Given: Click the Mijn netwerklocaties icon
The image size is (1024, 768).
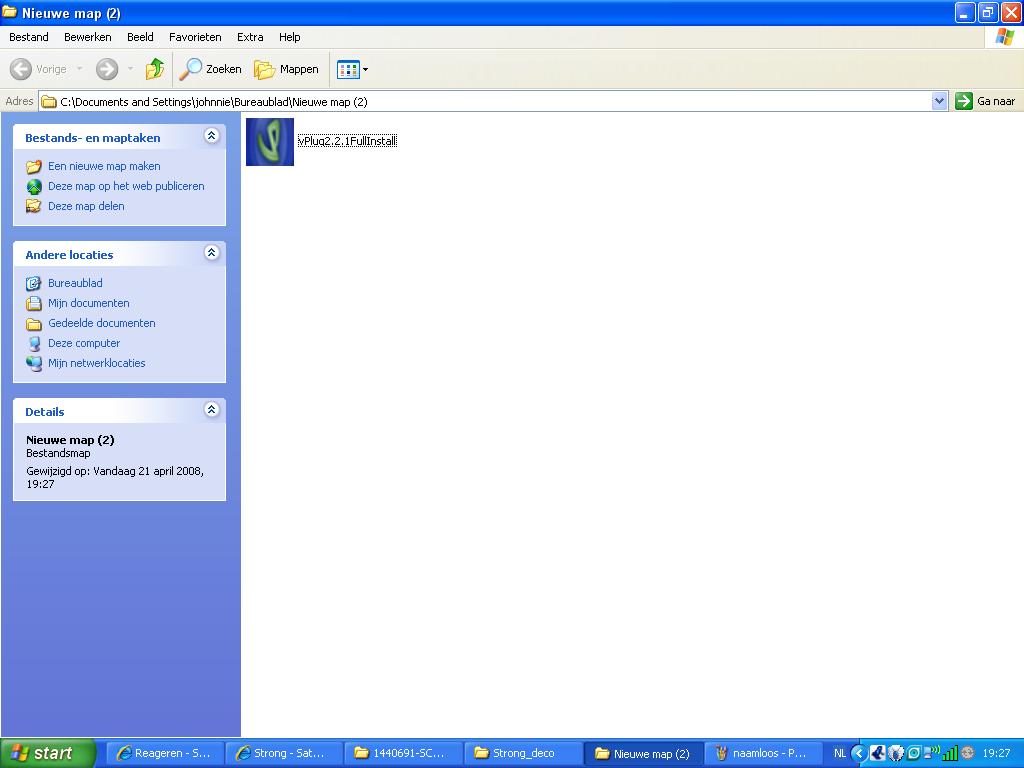Looking at the screenshot, I should 34,364.
